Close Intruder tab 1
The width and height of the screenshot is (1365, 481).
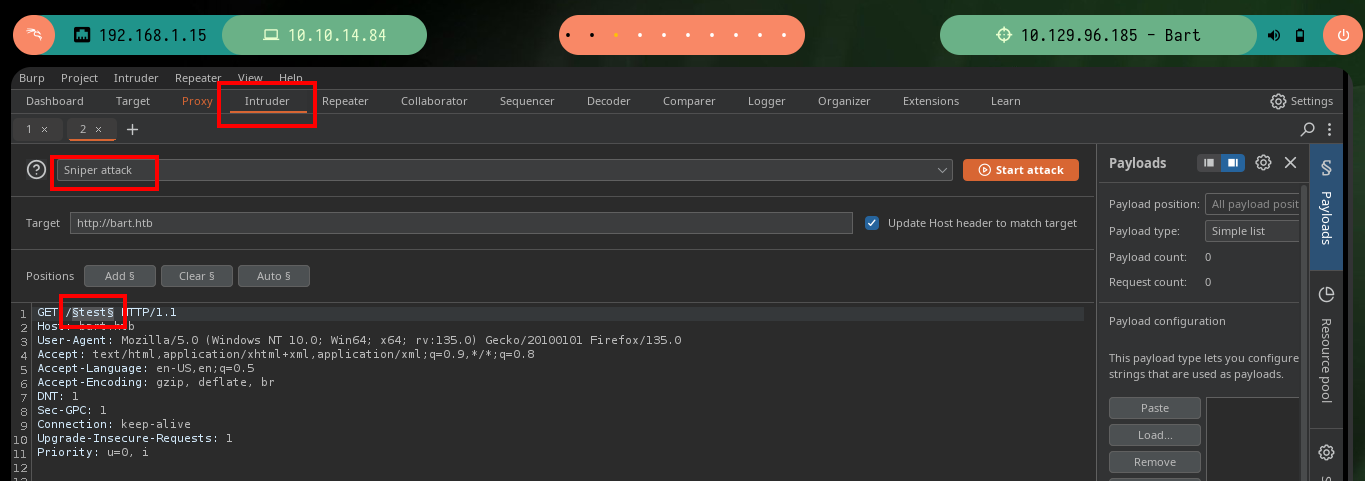[44, 130]
